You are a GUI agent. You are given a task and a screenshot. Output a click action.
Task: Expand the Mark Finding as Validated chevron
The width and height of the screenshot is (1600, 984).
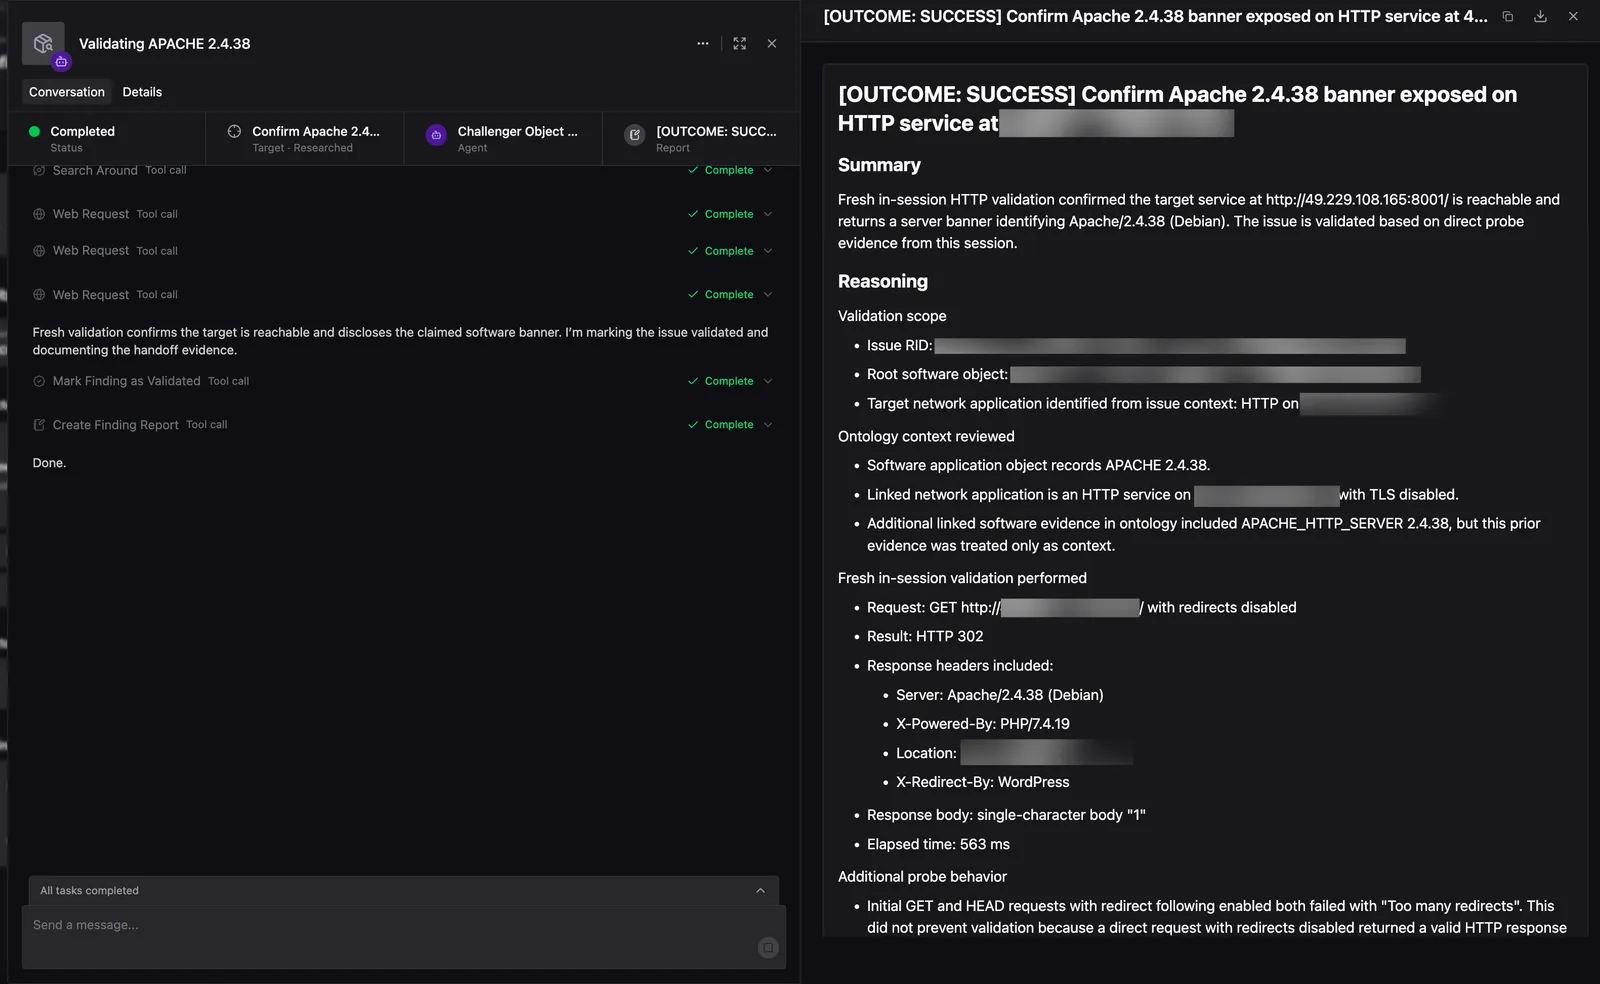coord(768,381)
